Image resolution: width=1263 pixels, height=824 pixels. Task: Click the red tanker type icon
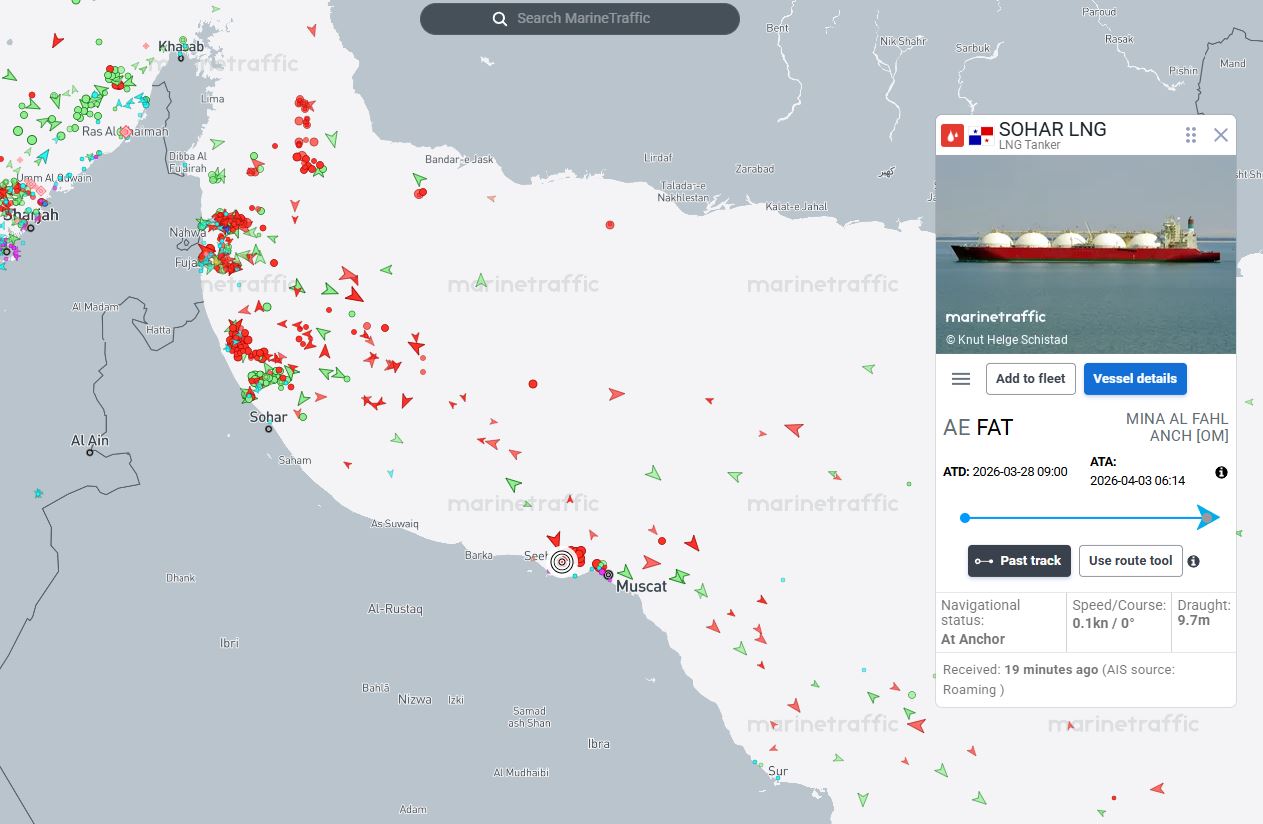pyautogui.click(x=952, y=135)
